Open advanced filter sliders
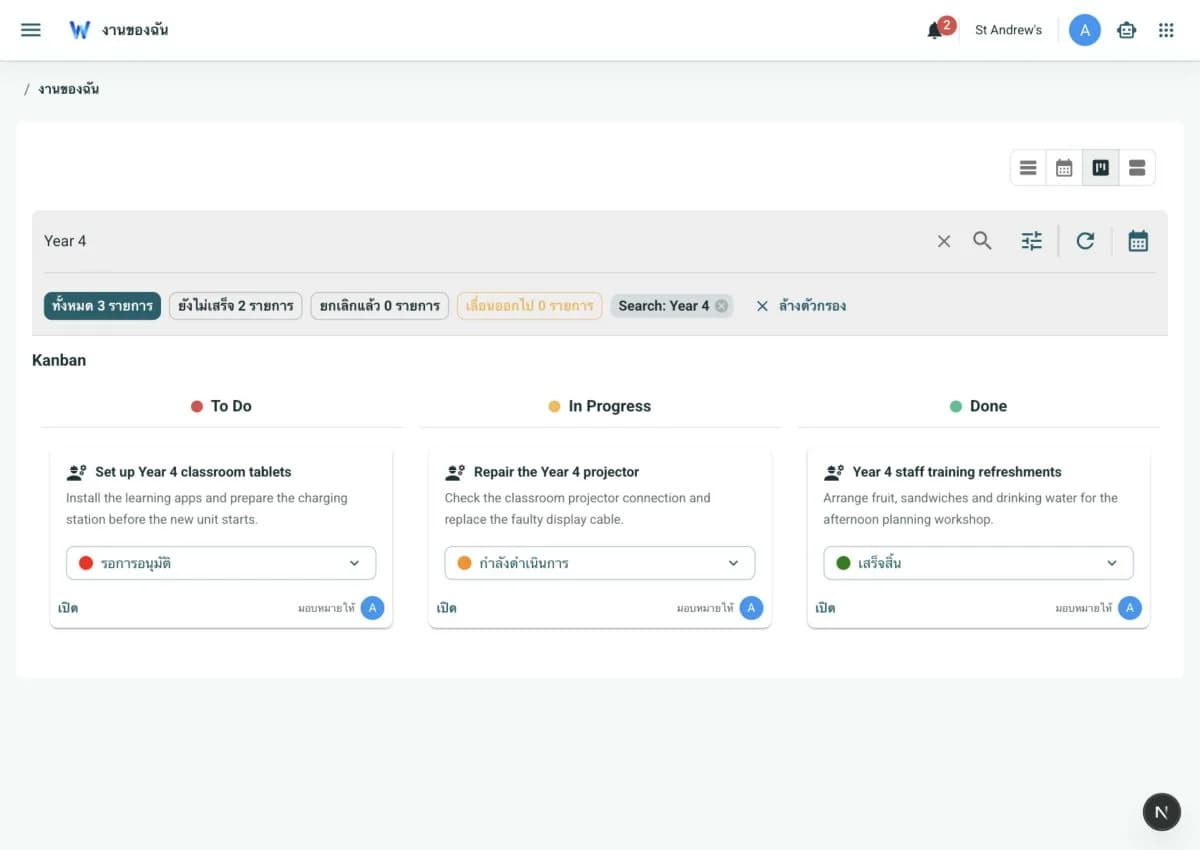 pos(1032,241)
